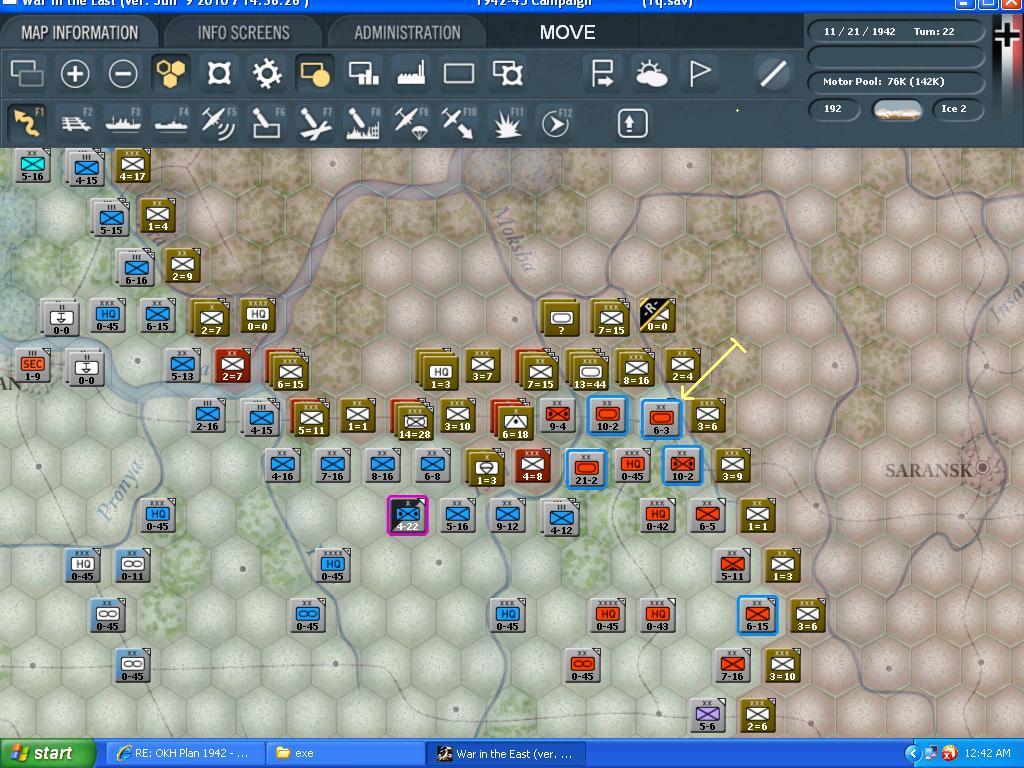Select Move mode (F1)
Image resolution: width=1024 pixels, height=768 pixels.
click(27, 123)
